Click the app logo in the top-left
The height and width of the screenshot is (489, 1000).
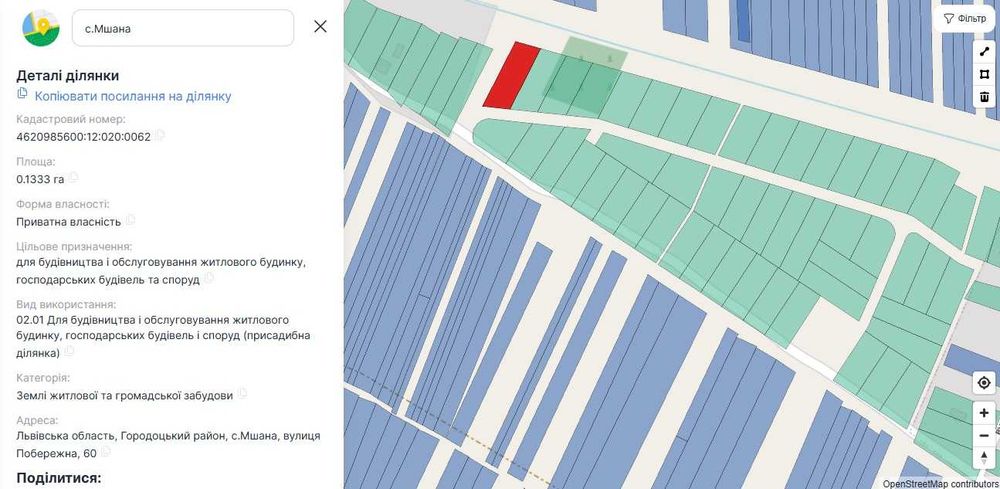coord(42,28)
